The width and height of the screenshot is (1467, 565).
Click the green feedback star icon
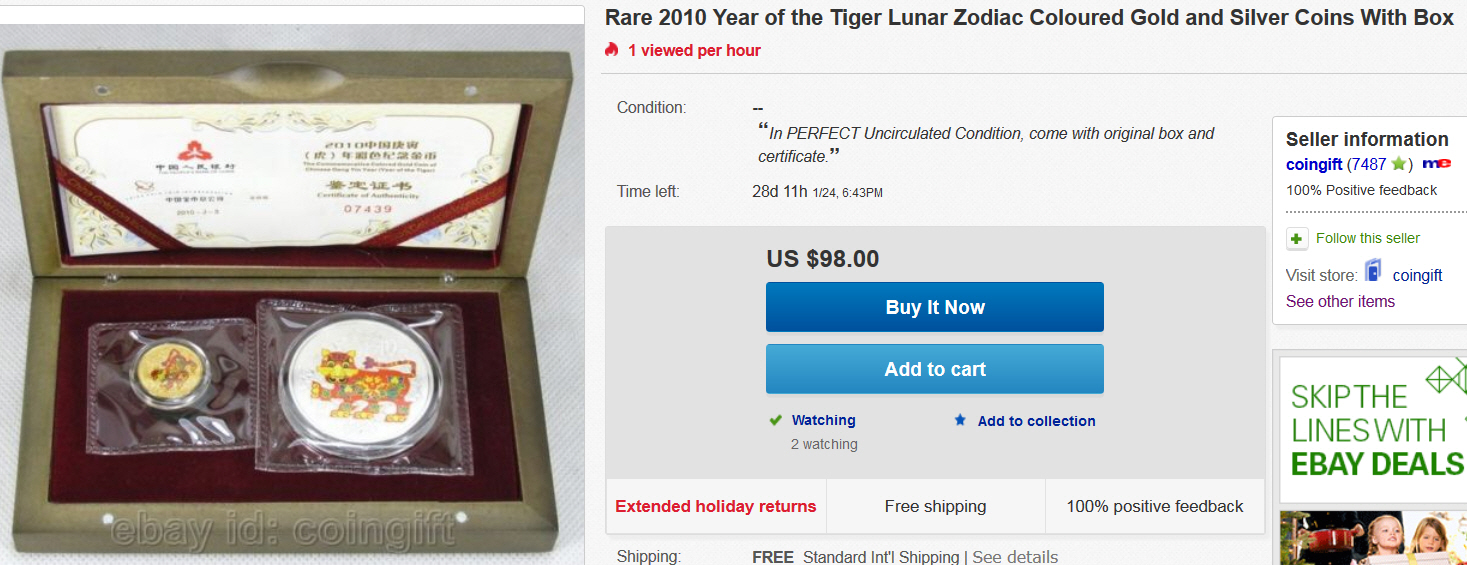coord(1398,164)
